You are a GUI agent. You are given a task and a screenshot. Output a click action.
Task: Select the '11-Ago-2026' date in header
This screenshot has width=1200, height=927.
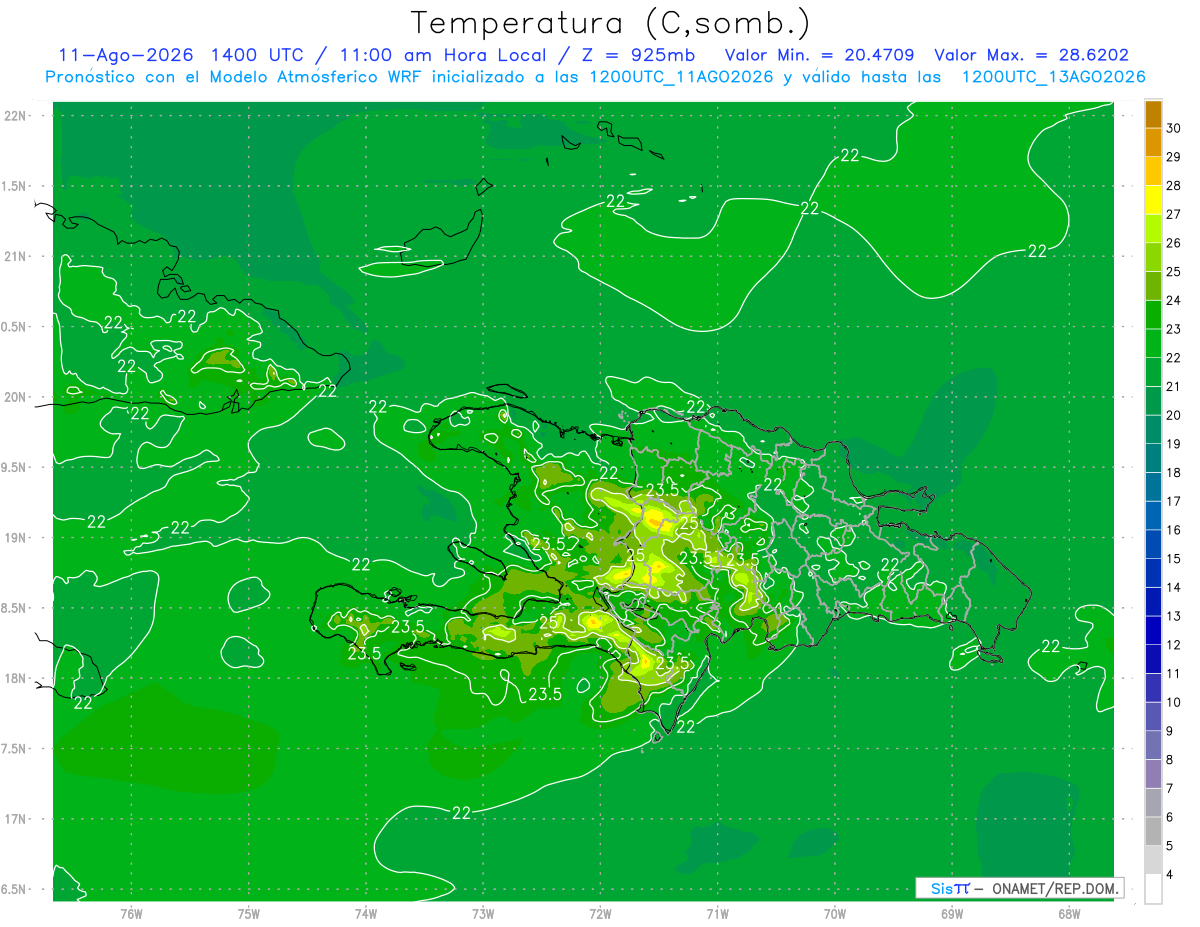(x=126, y=55)
